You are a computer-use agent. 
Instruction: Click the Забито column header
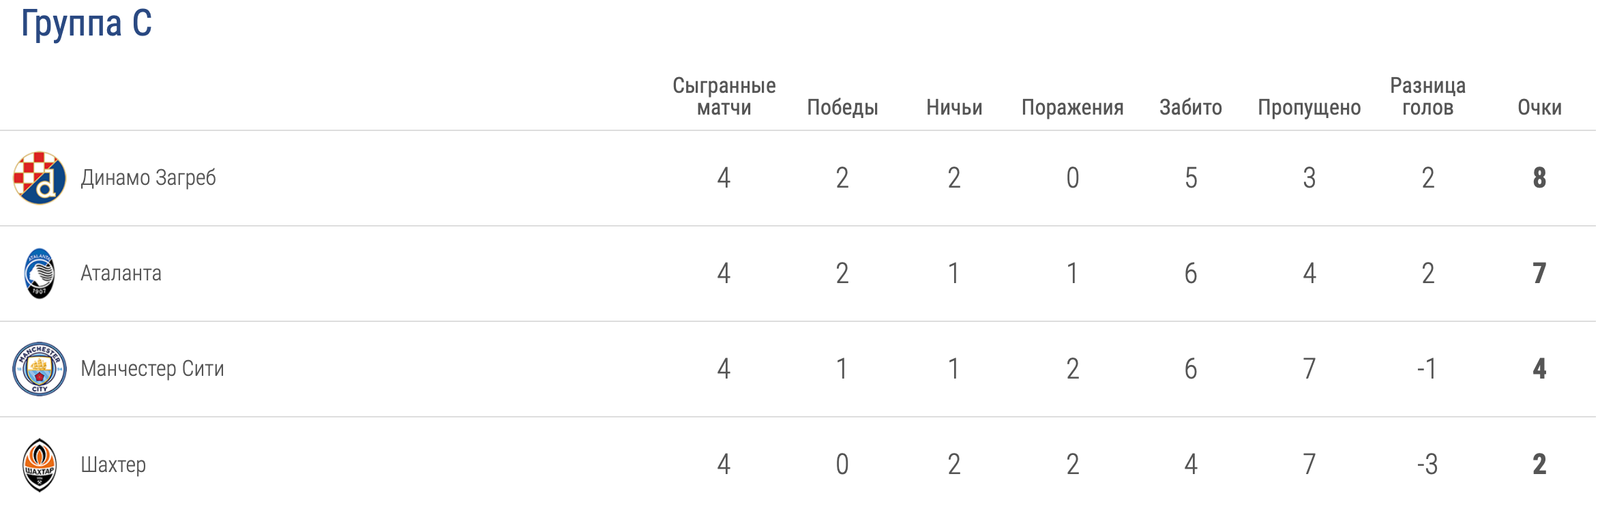1190,108
